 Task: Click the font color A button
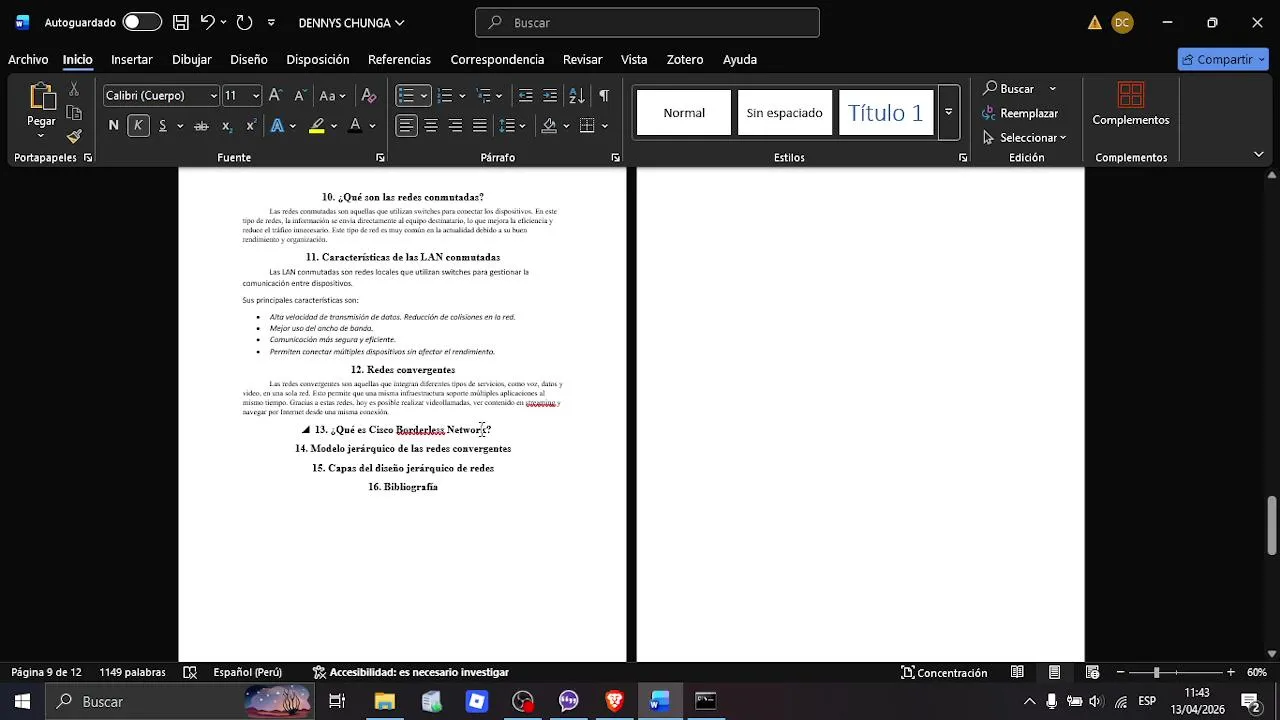click(x=355, y=125)
